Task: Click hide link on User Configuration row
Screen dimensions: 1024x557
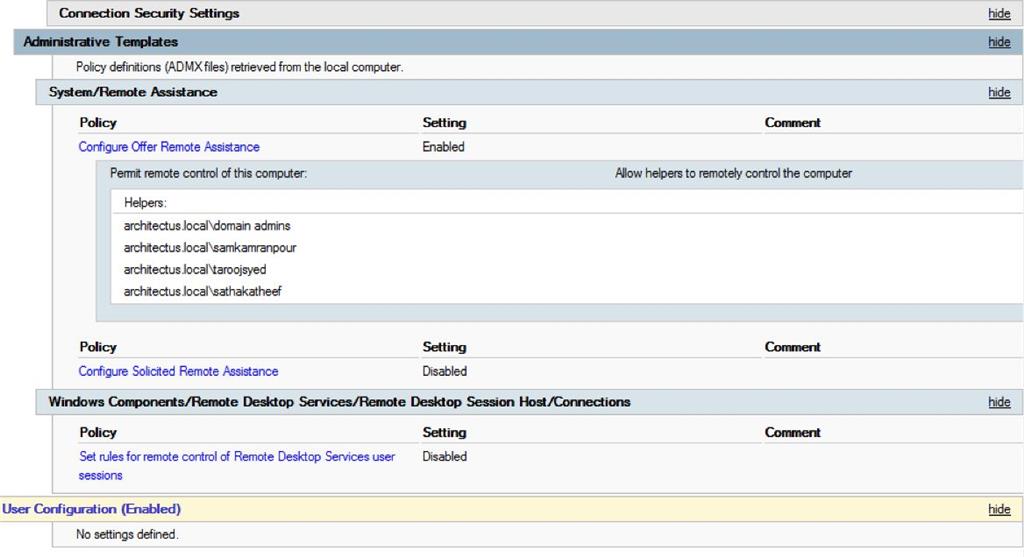Action: tap(998, 509)
